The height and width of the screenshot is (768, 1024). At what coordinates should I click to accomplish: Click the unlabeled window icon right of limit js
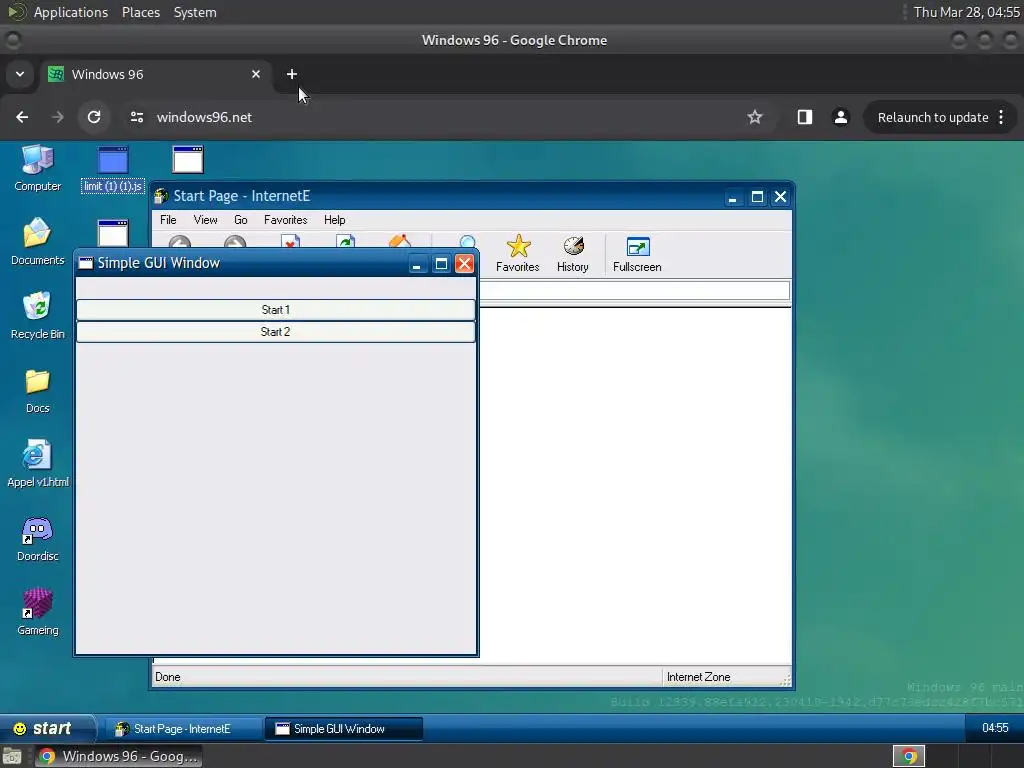click(188, 160)
